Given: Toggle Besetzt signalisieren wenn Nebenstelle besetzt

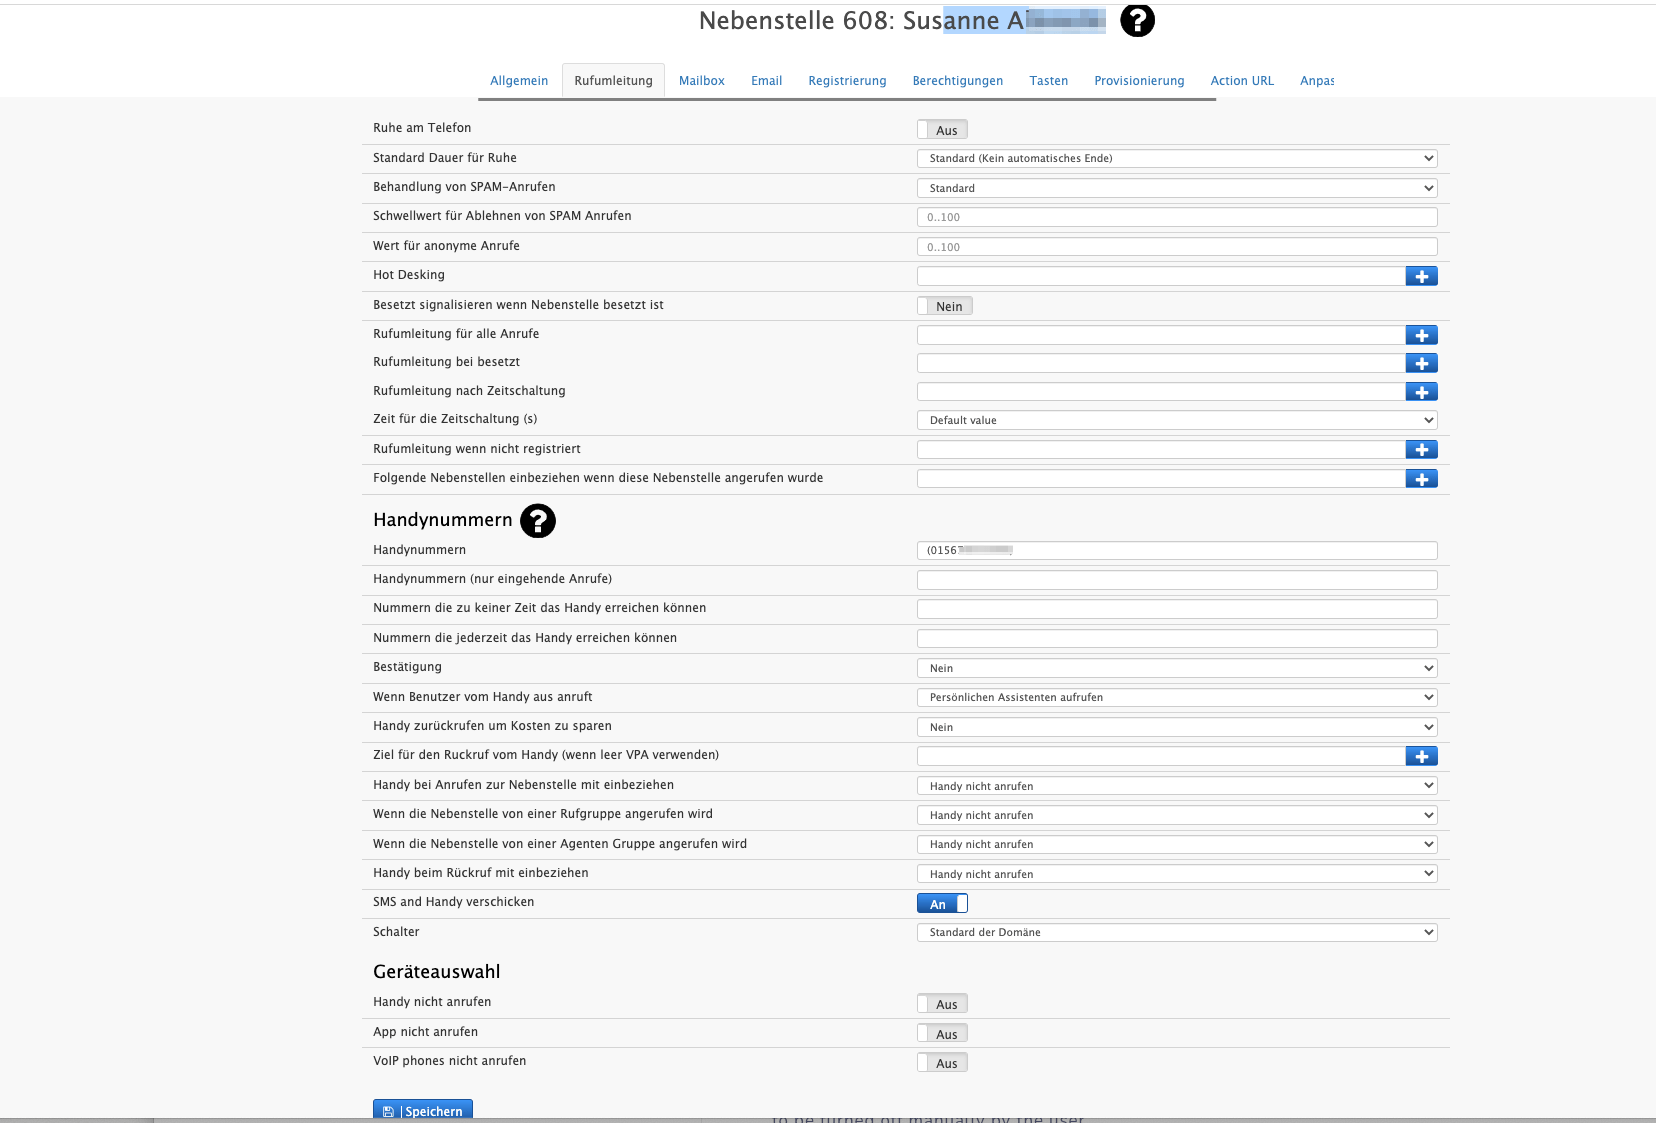Looking at the screenshot, I should [944, 306].
